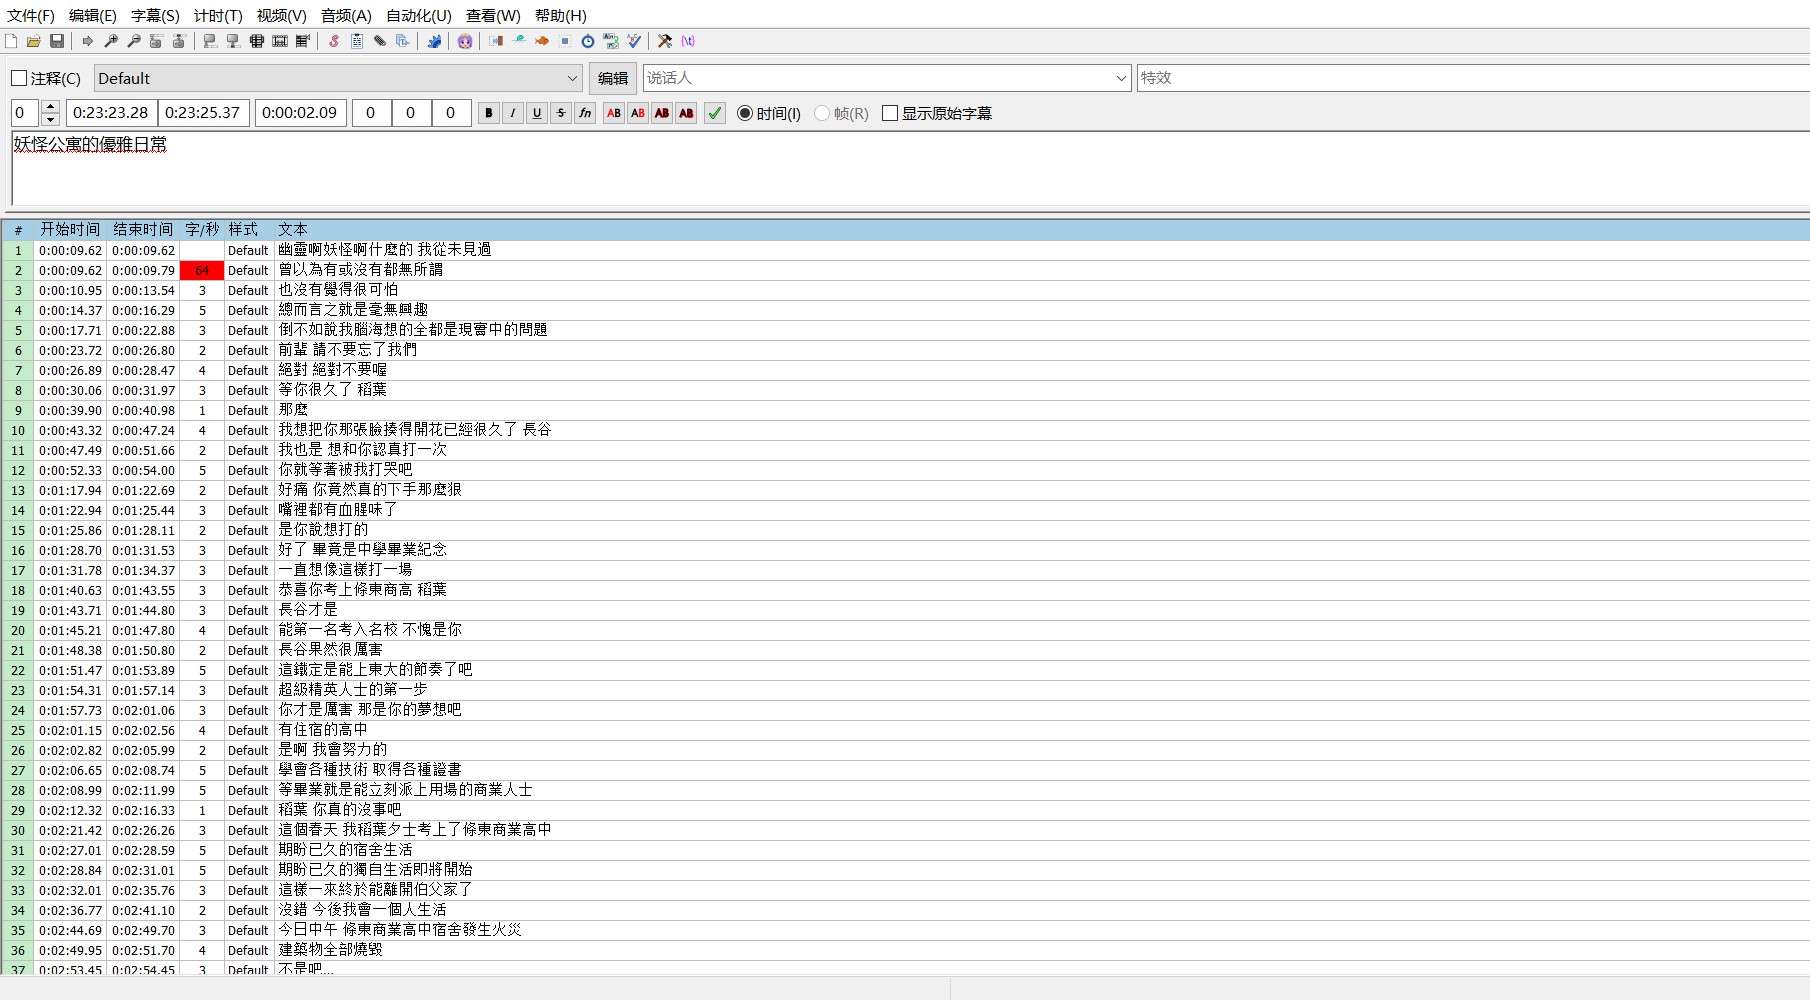Pick the secondary color (second AB)

pyautogui.click(x=638, y=113)
